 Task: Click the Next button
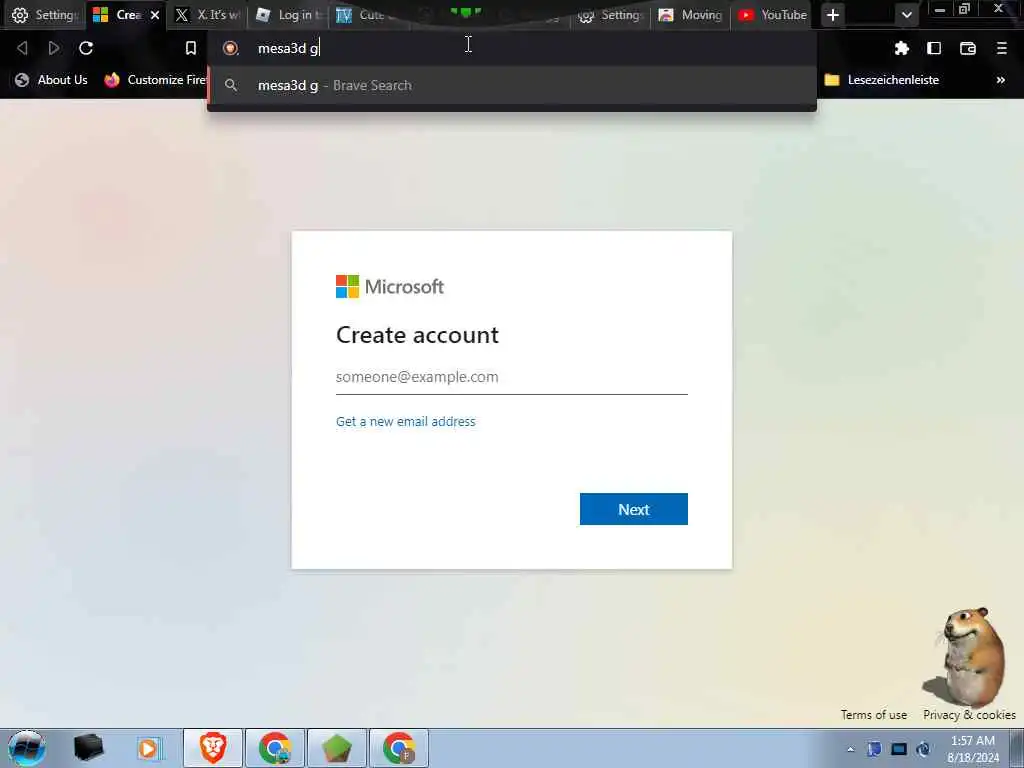[x=633, y=509]
